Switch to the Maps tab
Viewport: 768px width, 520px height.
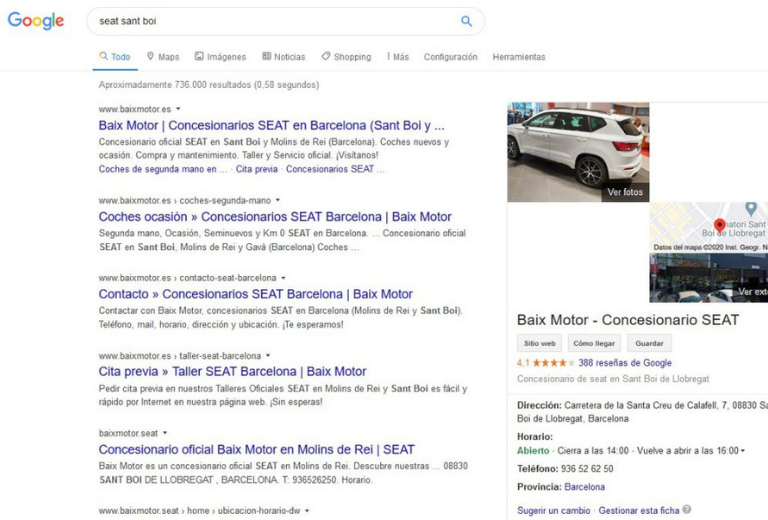tap(163, 56)
